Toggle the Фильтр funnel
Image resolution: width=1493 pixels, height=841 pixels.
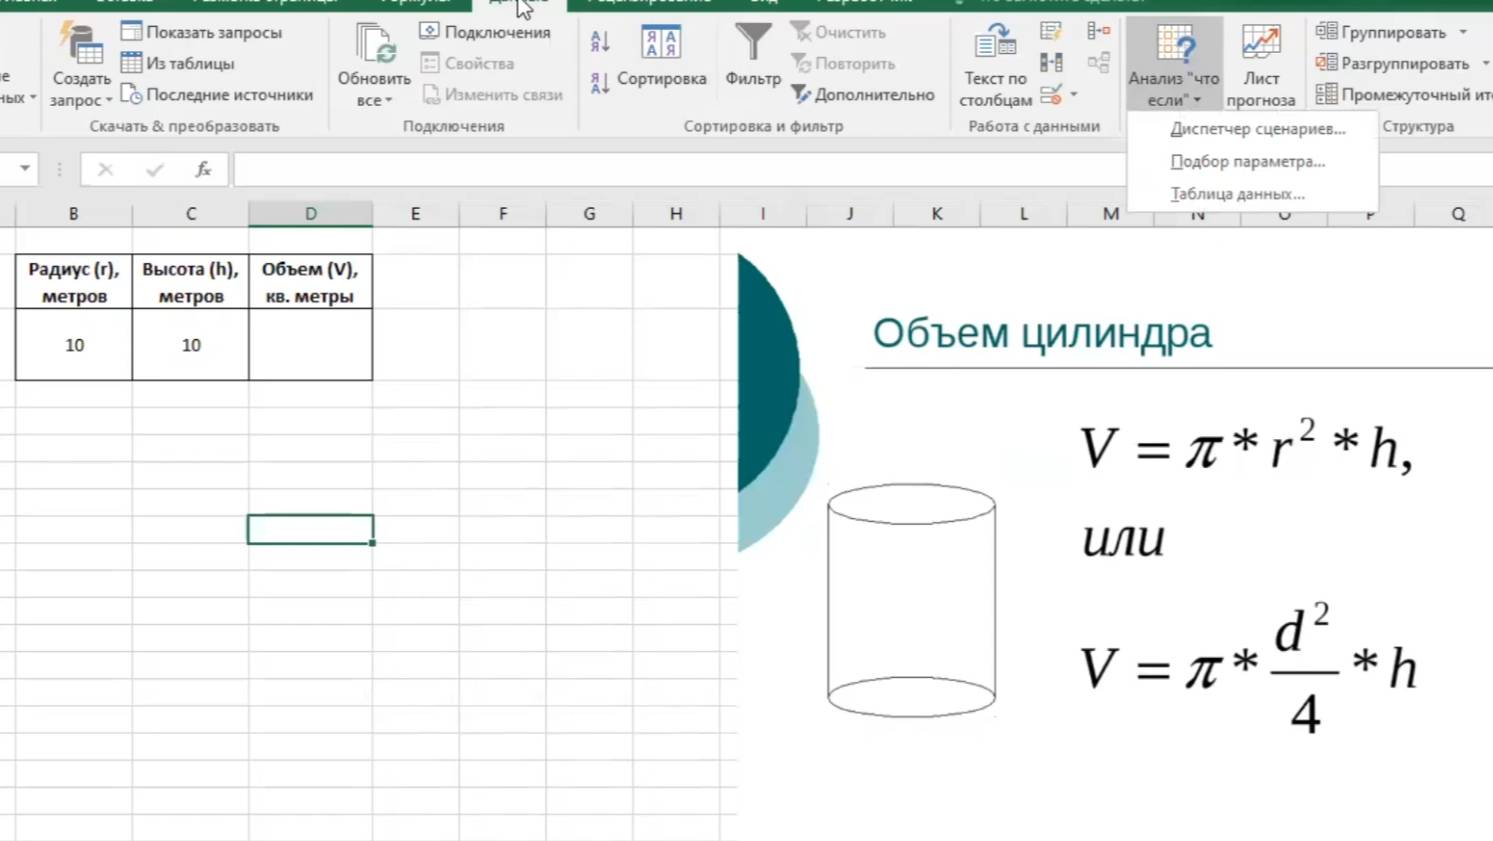click(x=753, y=55)
